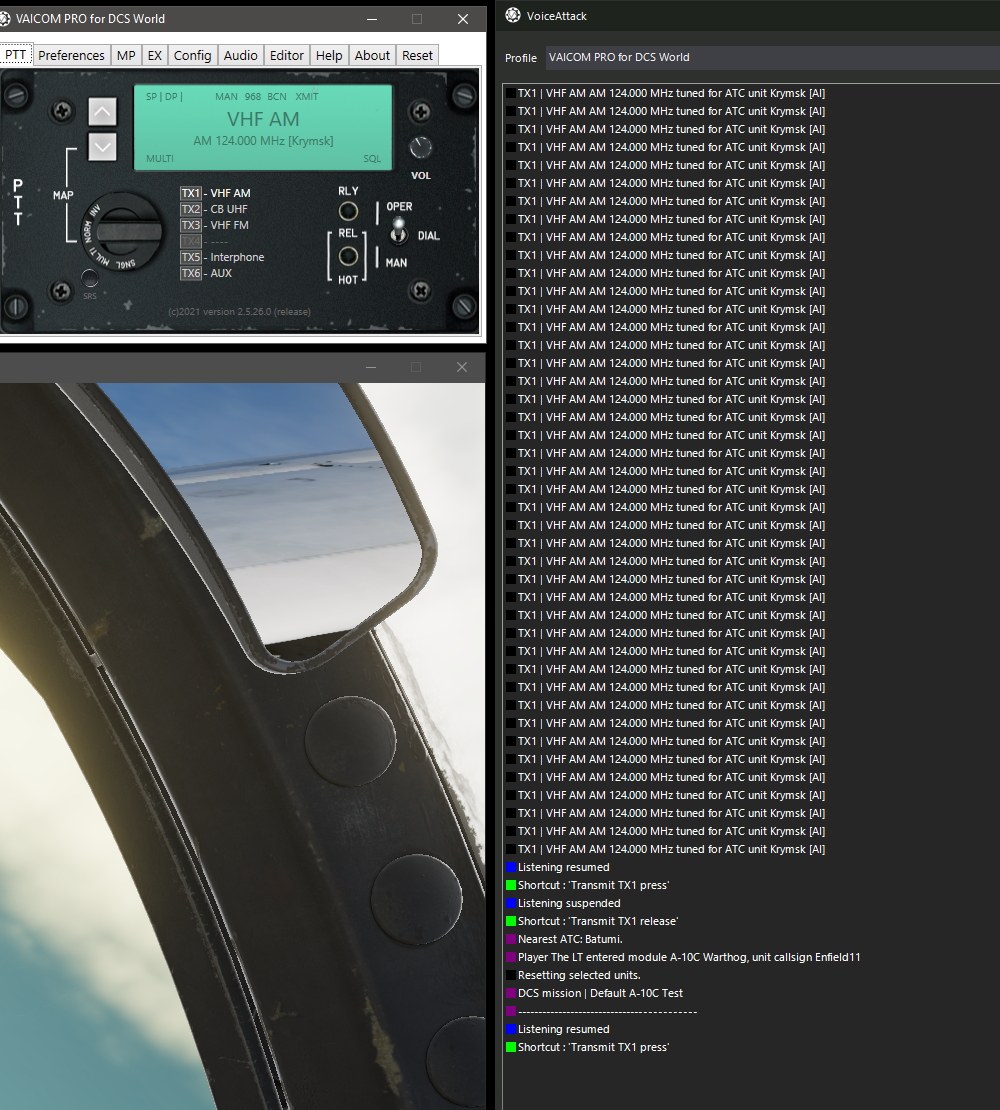Click the down arrow button on radio panel
Image resolution: width=1000 pixels, height=1110 pixels.
(102, 147)
